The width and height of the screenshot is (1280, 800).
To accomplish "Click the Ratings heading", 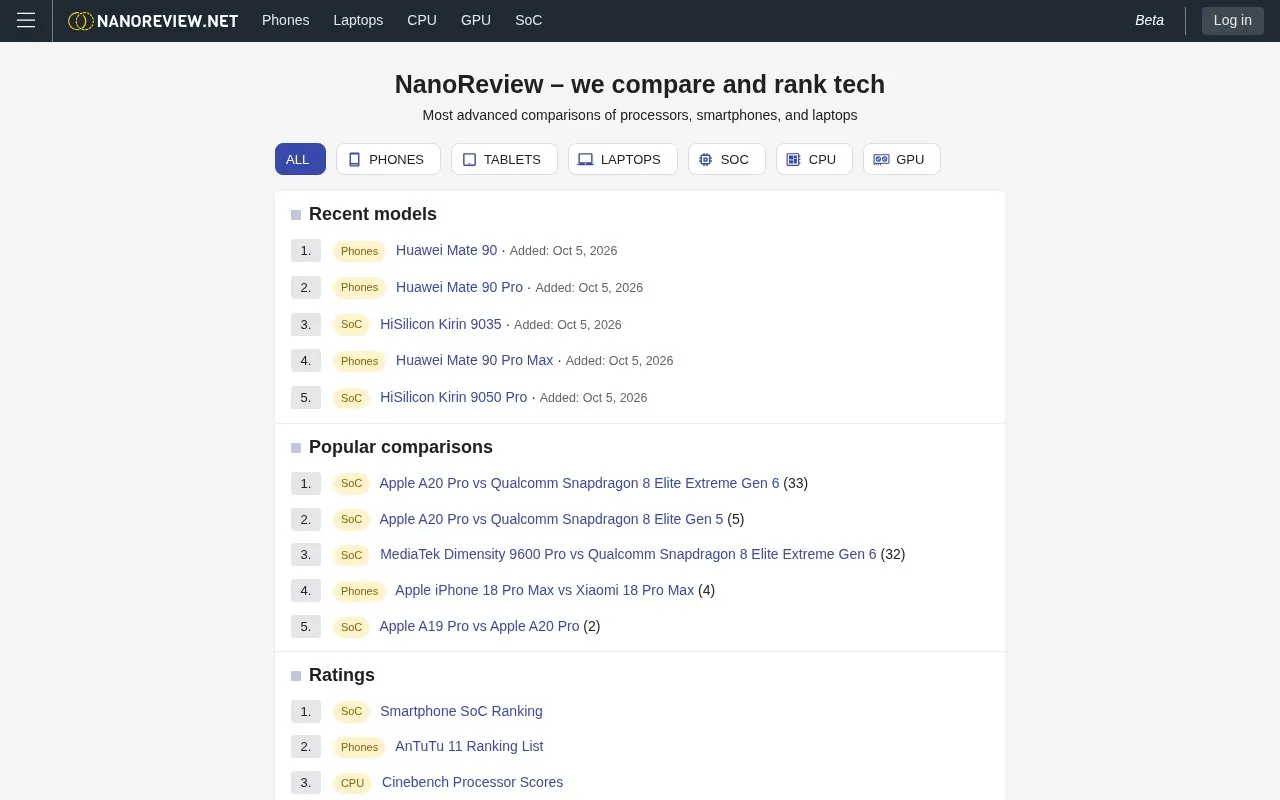I will tap(342, 675).
